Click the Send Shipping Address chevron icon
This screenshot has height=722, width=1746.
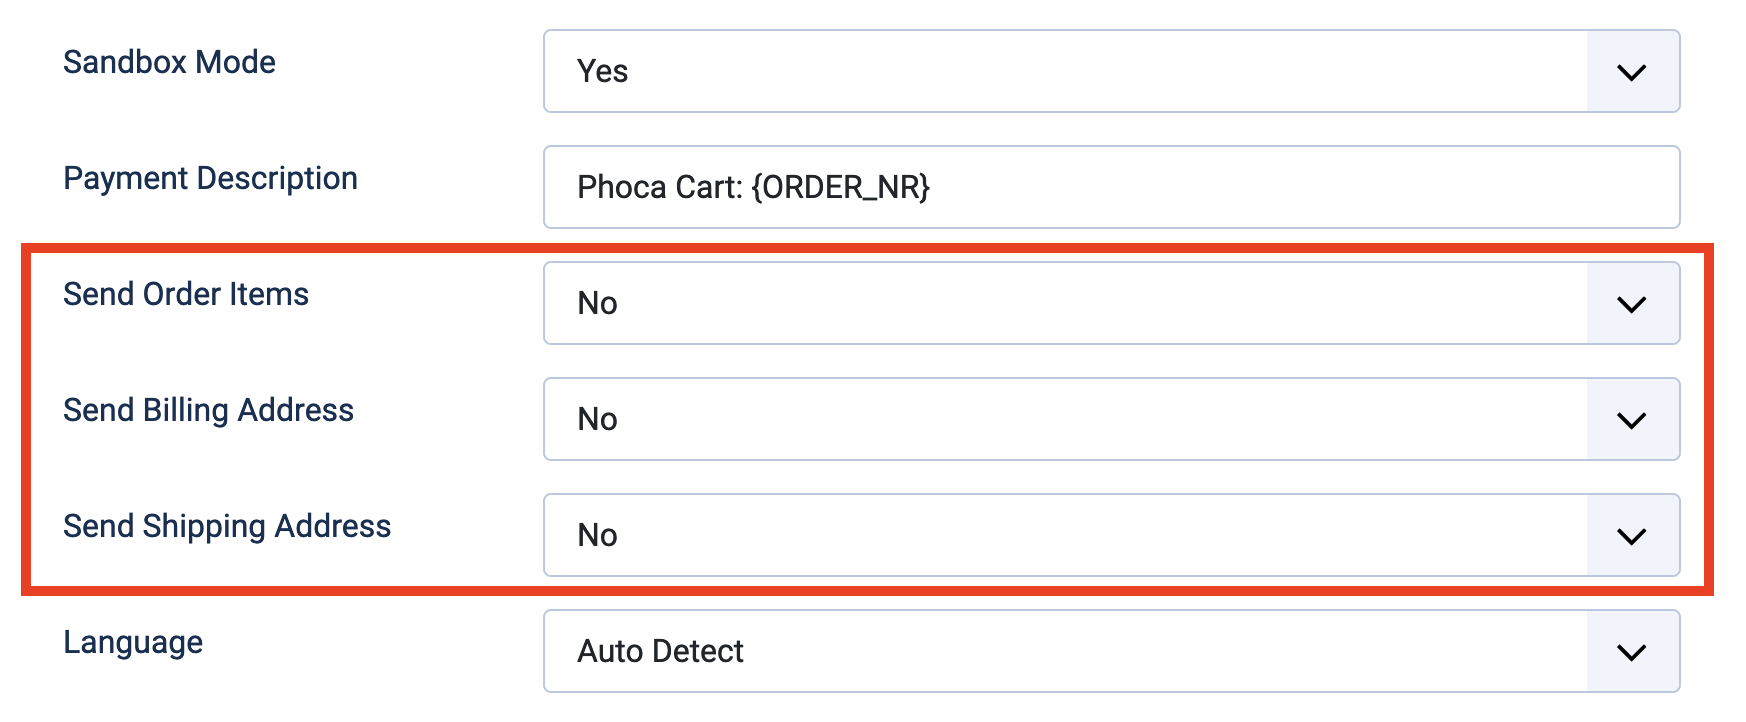[1632, 535]
